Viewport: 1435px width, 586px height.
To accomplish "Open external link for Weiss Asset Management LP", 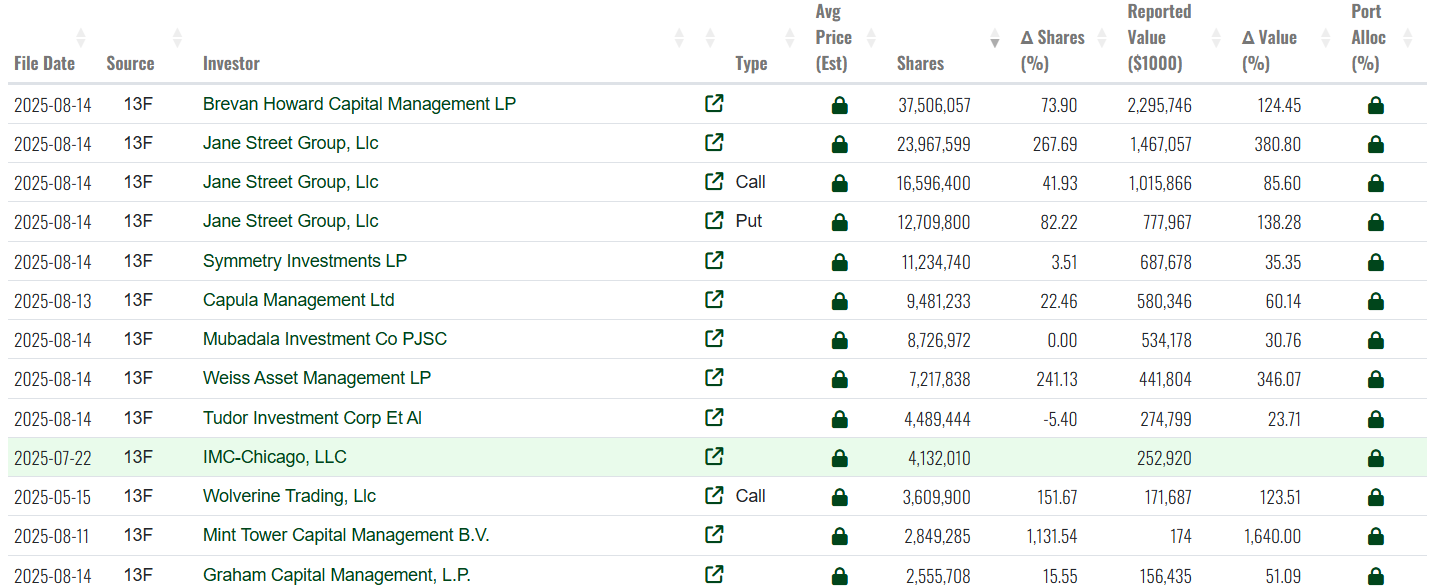I will point(714,377).
